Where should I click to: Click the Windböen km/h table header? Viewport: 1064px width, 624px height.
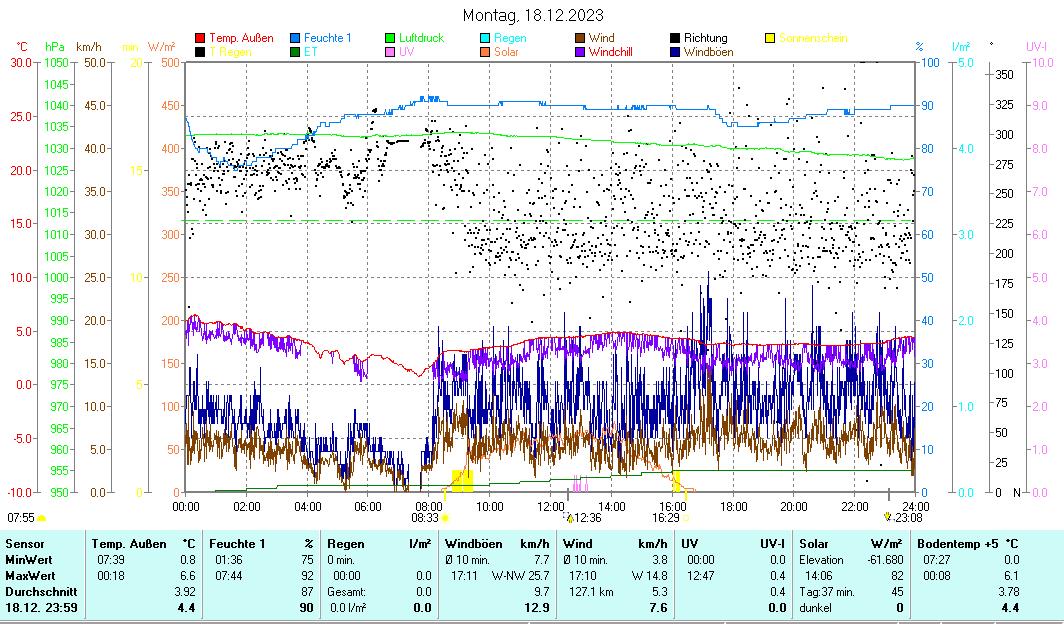tap(497, 543)
